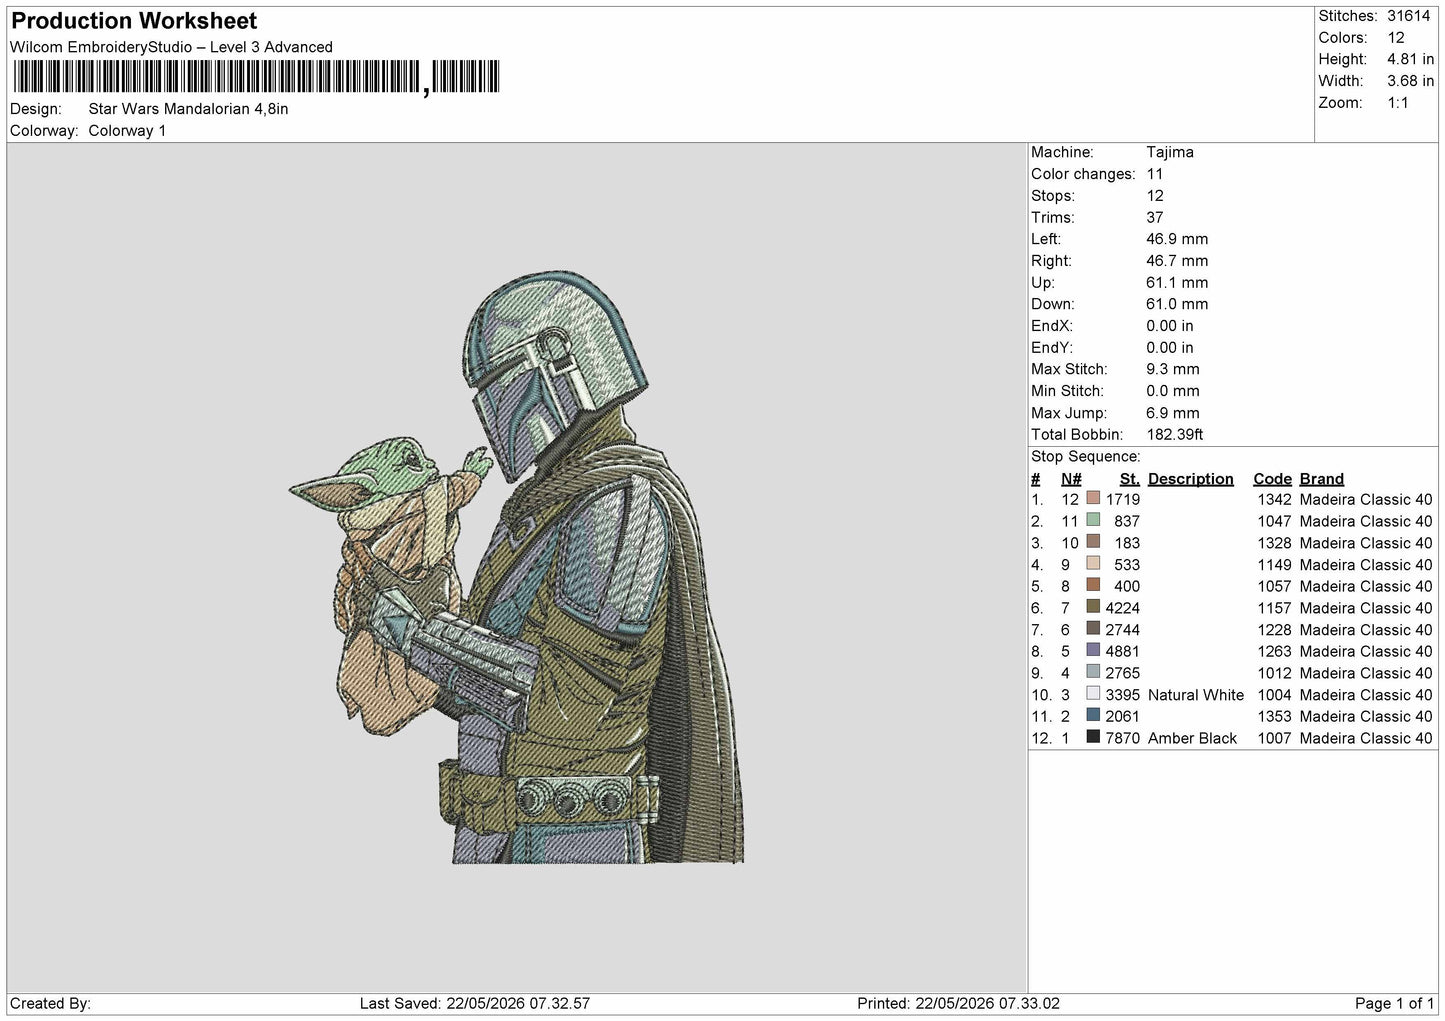The width and height of the screenshot is (1445, 1021).
Task: Click the swatch for code 1228
Action: [1093, 629]
